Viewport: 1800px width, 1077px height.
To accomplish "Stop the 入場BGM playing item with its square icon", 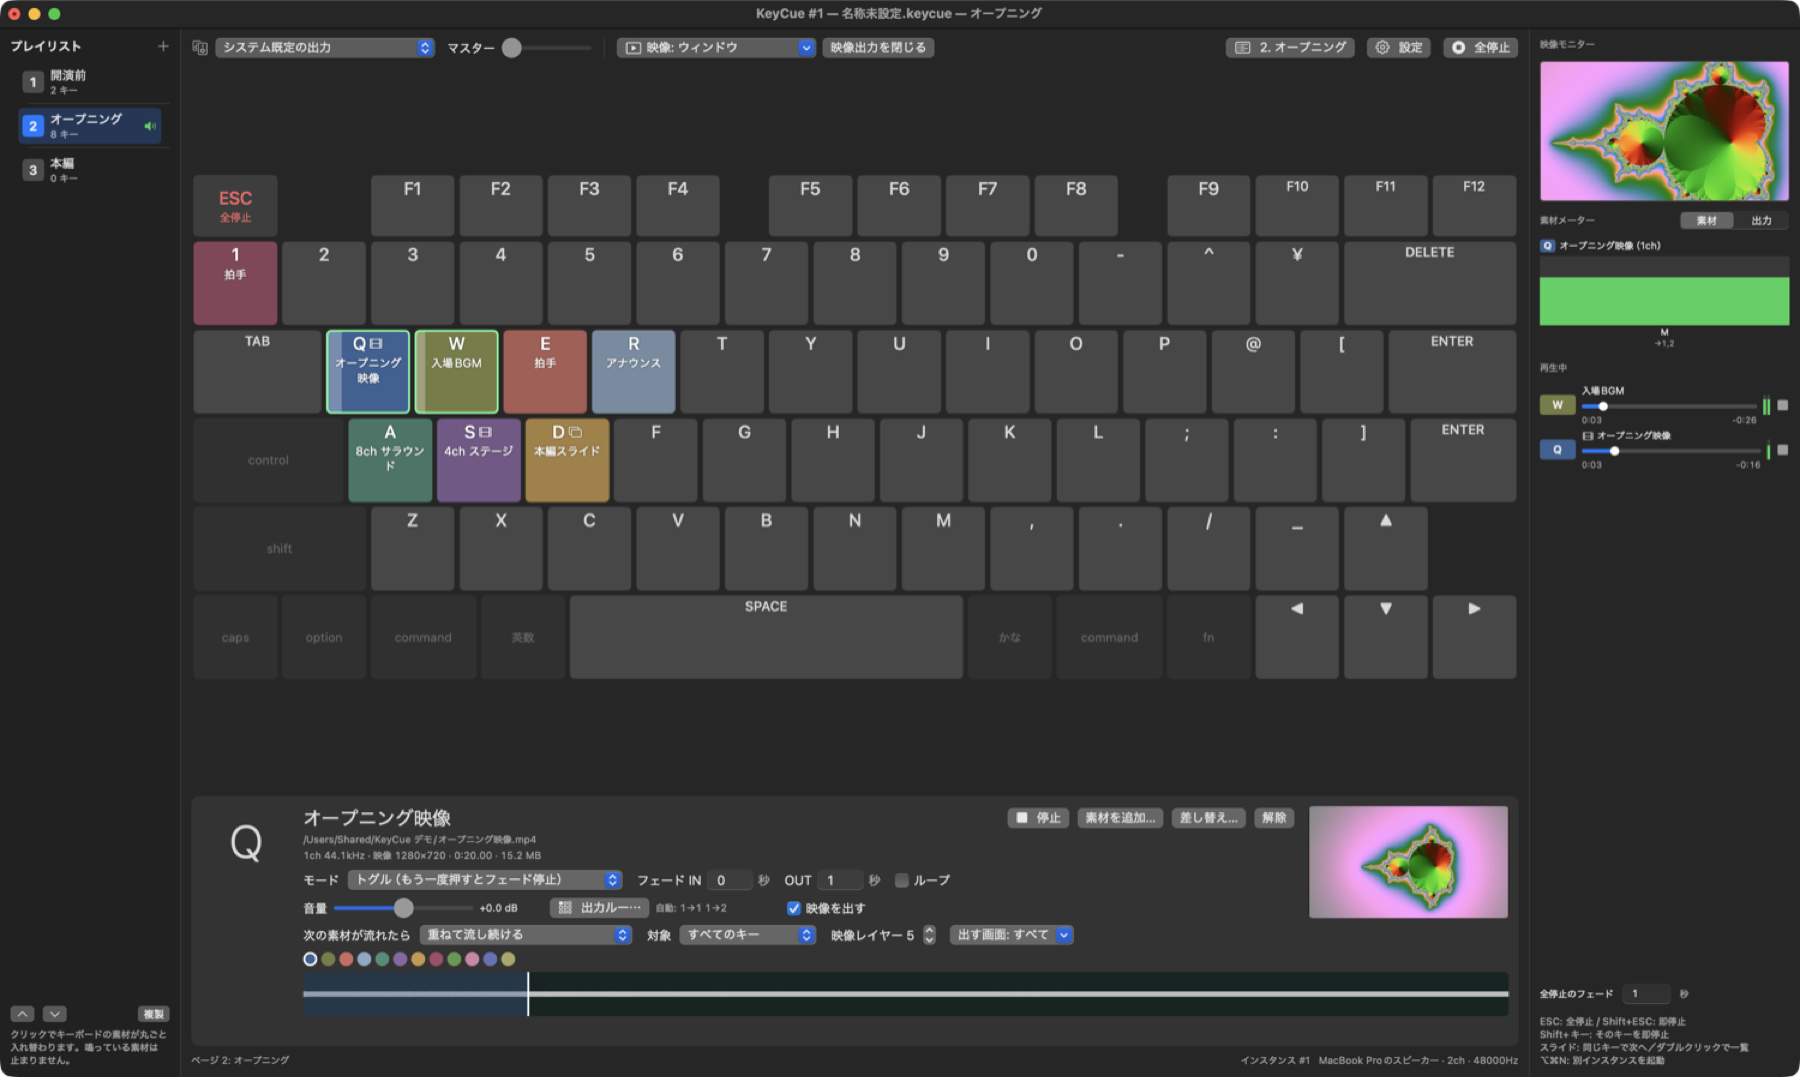I will click(1782, 405).
